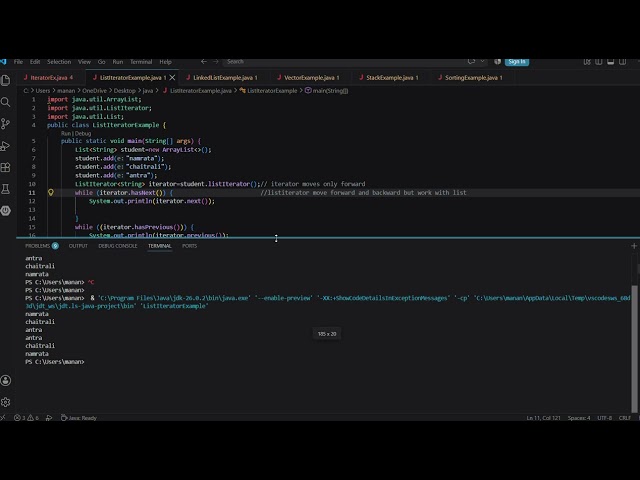Image resolution: width=640 pixels, height=480 pixels.
Task: Open the Customize Layout icon
Action: tap(587, 62)
